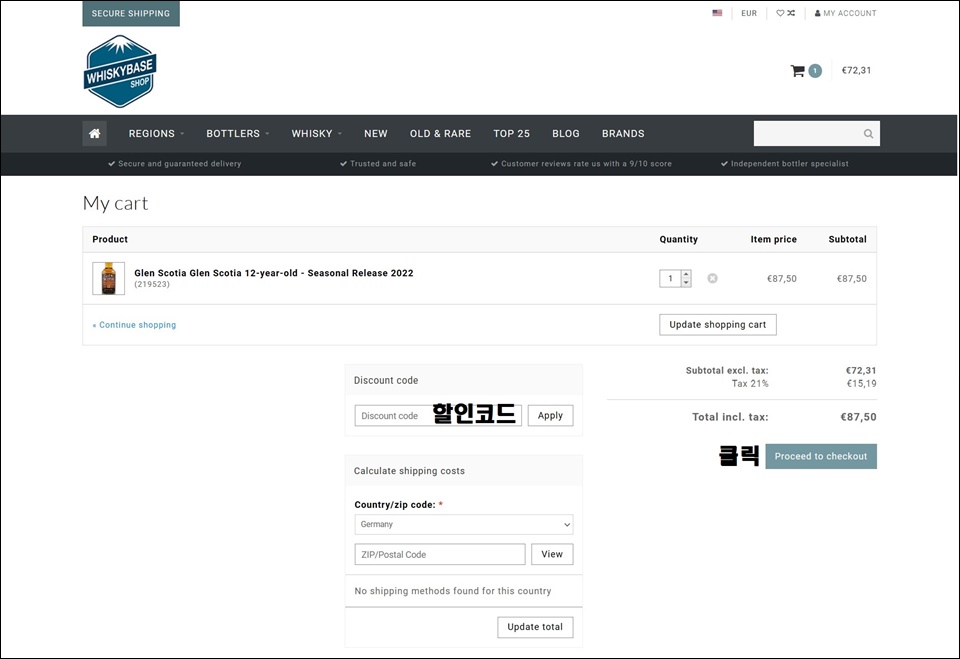Click View shipping costs button
This screenshot has height=659, width=960.
pyautogui.click(x=552, y=554)
